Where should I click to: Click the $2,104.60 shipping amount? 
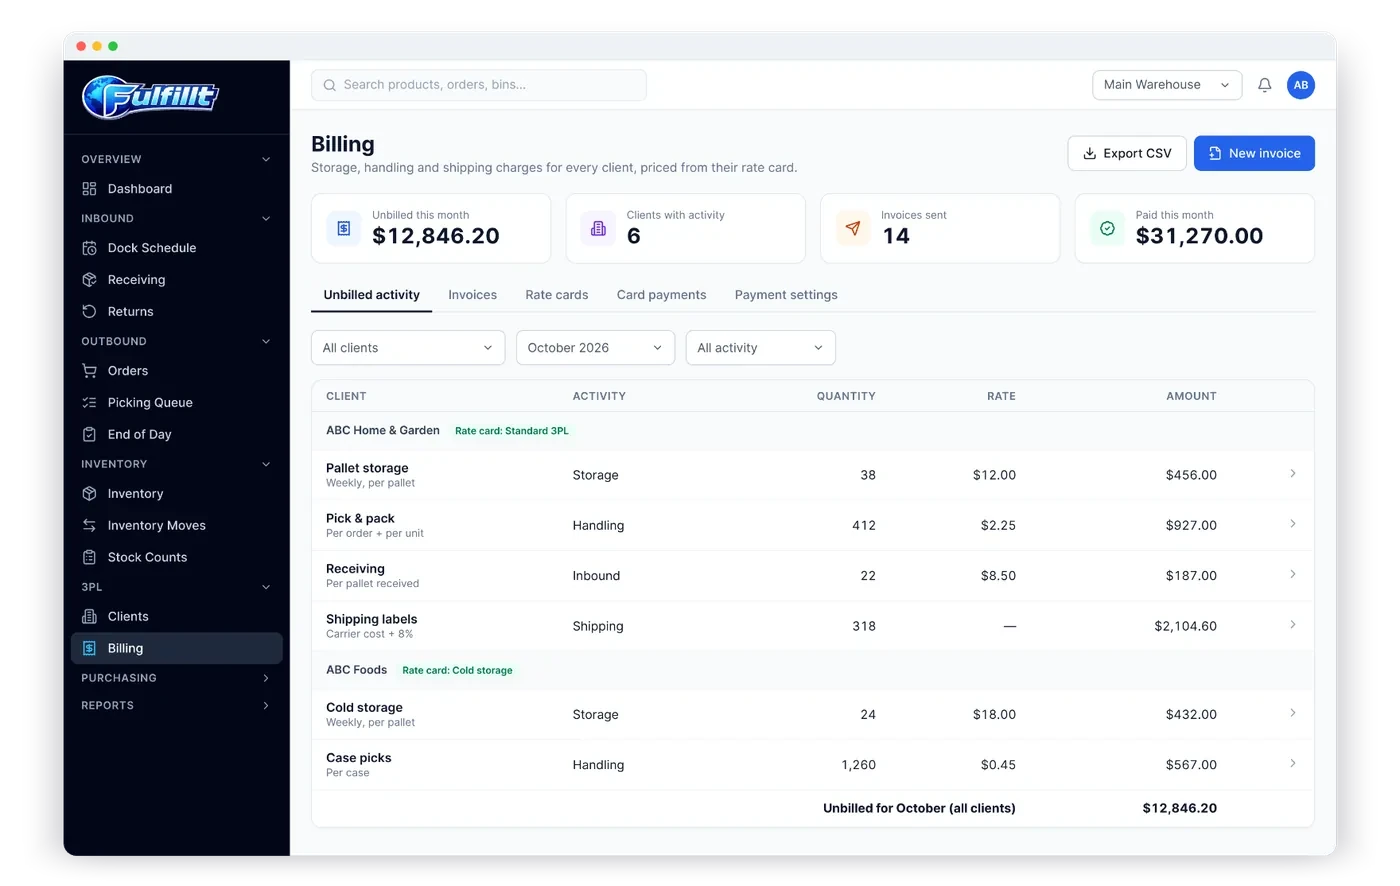click(x=1185, y=626)
